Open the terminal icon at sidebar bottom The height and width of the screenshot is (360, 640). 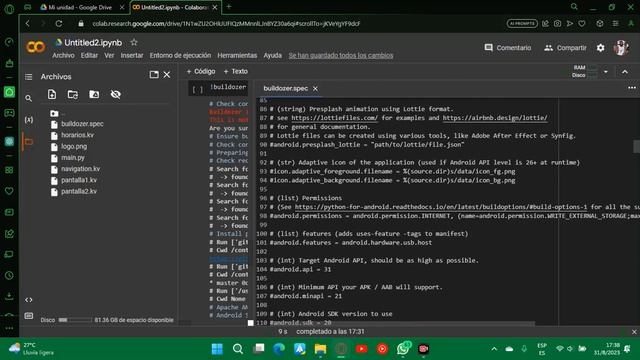click(x=29, y=316)
